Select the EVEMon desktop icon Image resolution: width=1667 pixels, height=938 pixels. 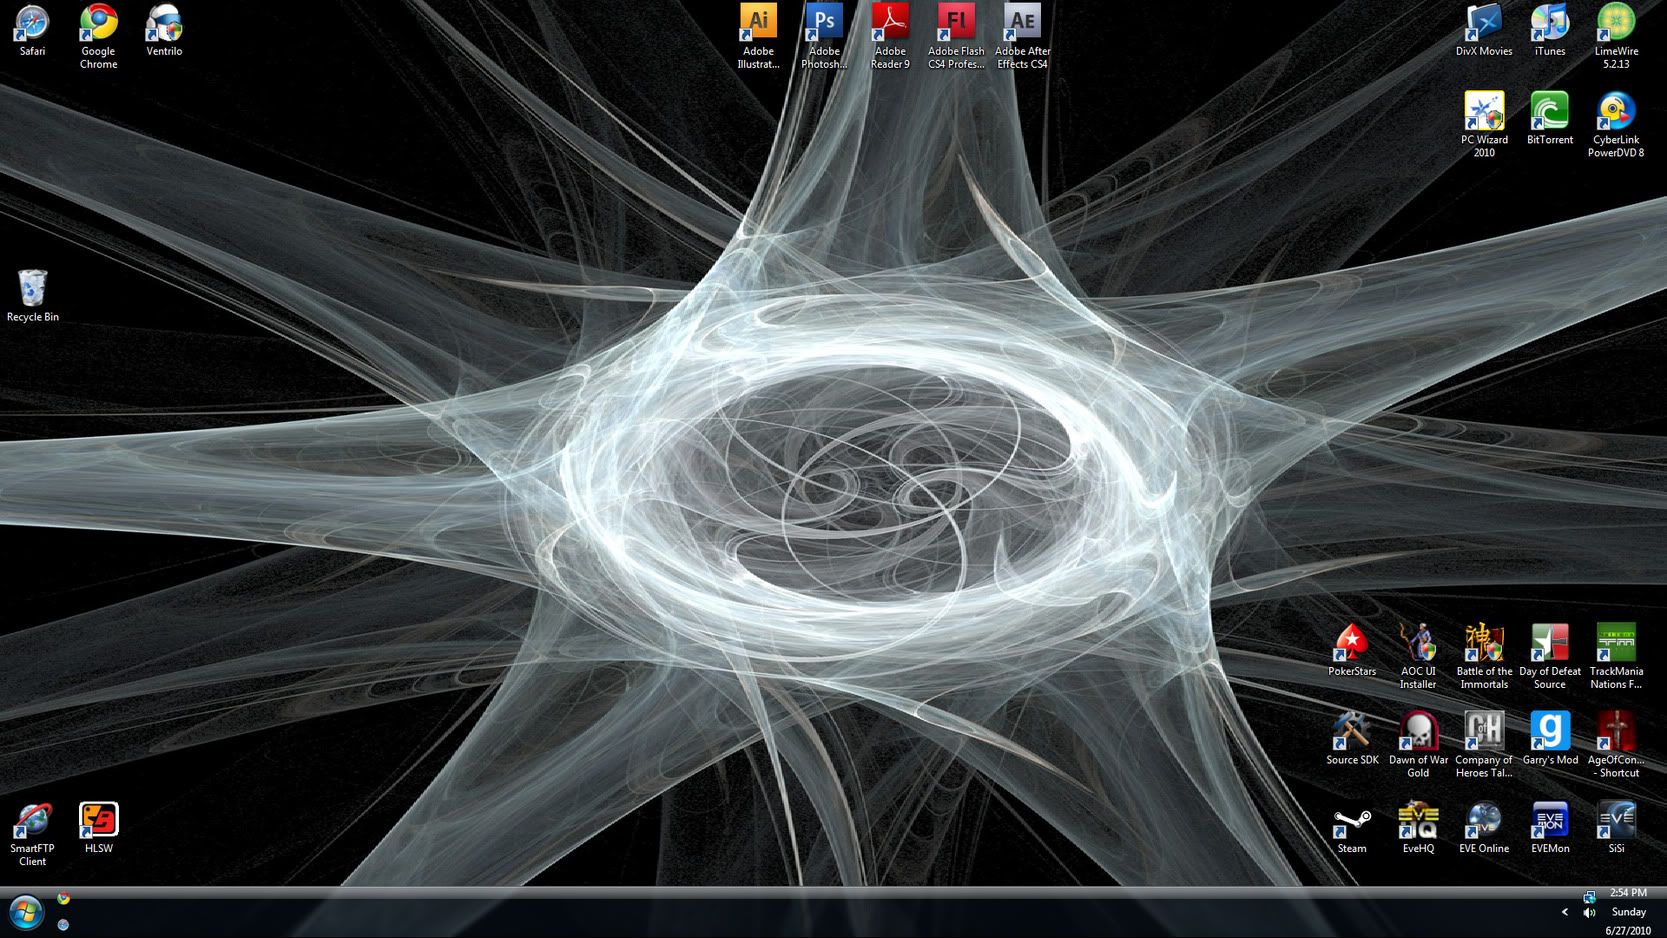click(x=1550, y=827)
